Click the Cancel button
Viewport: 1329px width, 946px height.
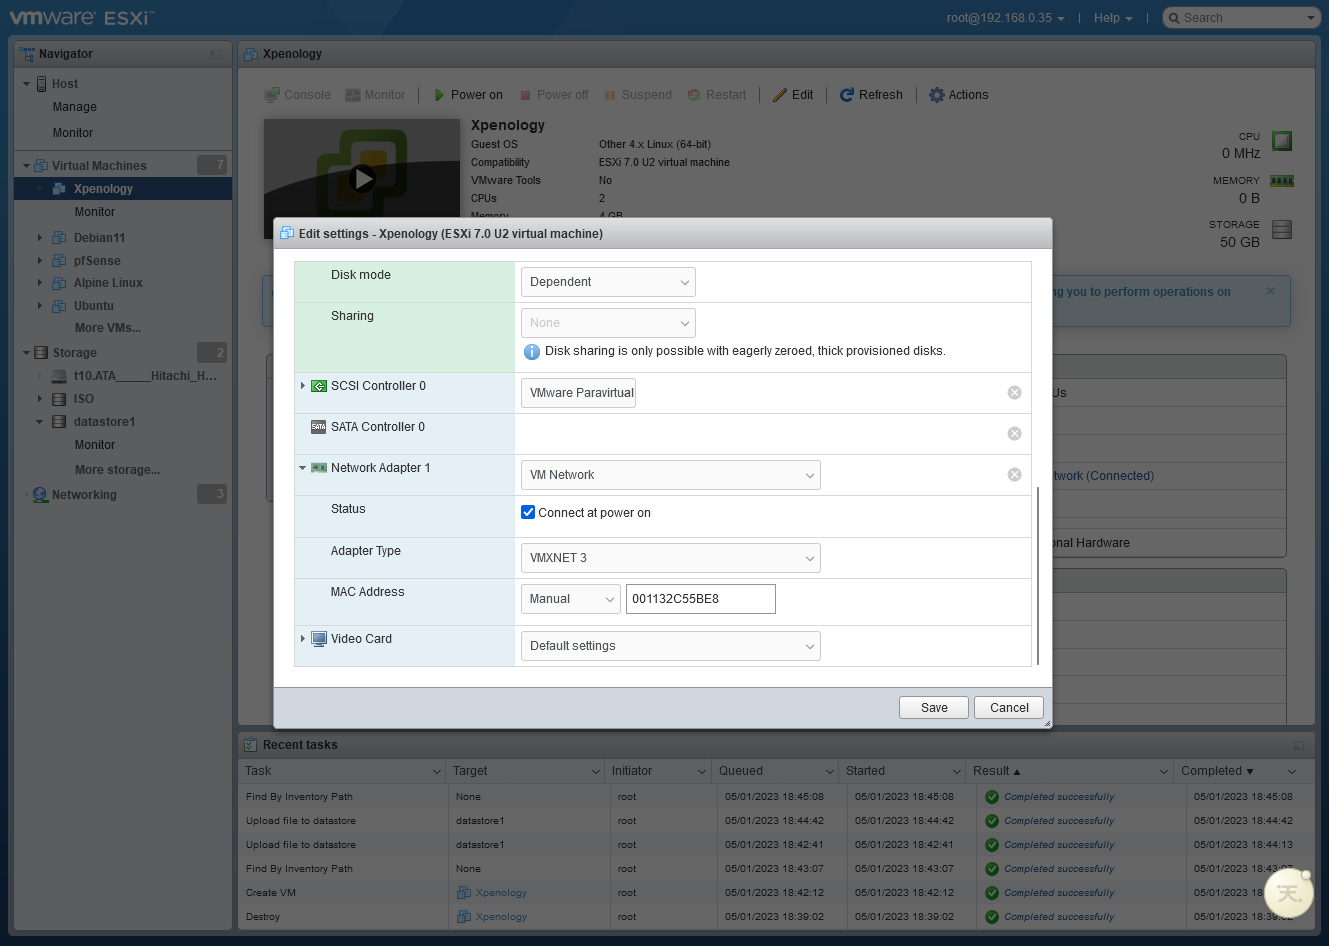click(1008, 708)
